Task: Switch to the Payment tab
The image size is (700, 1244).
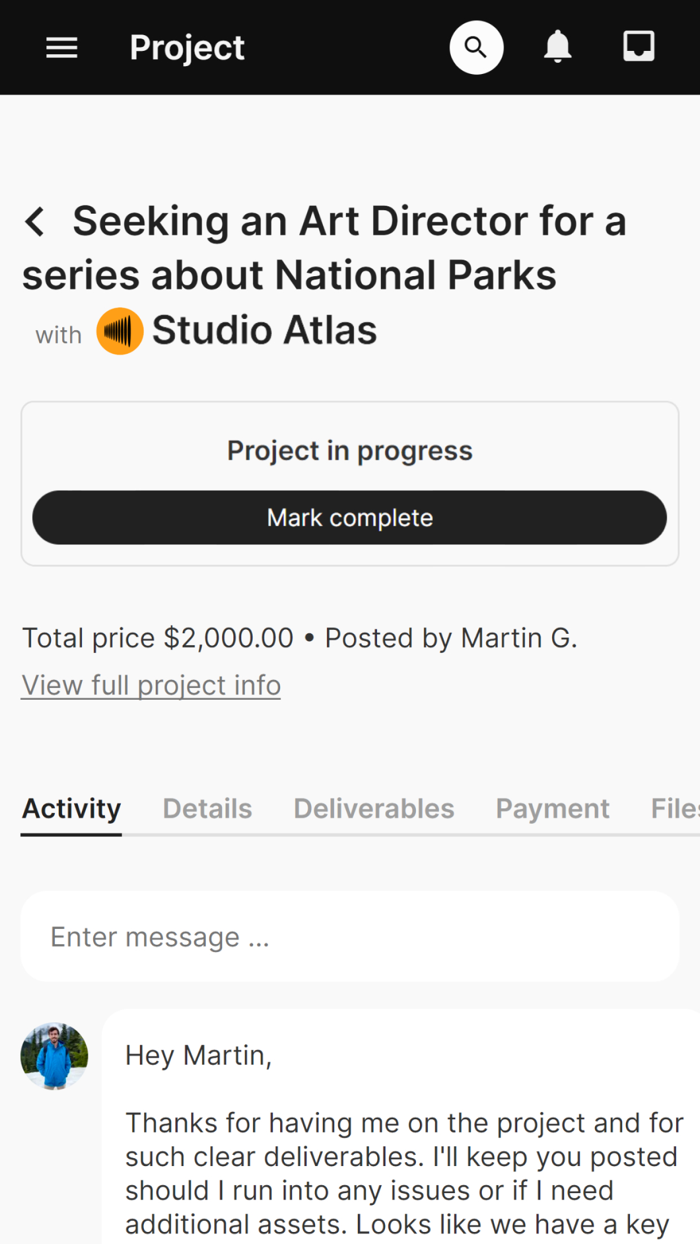Action: point(552,808)
